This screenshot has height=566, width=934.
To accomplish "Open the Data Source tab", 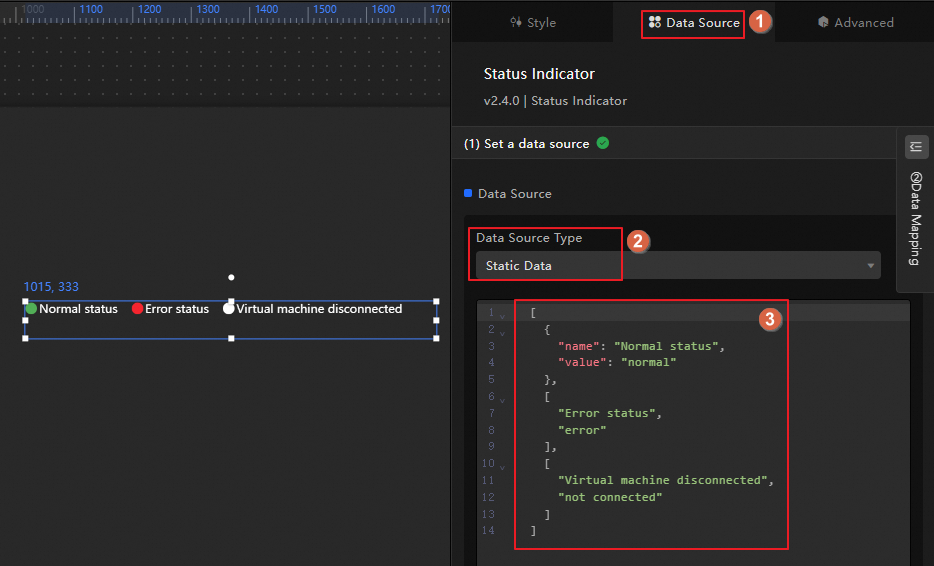I will point(694,22).
